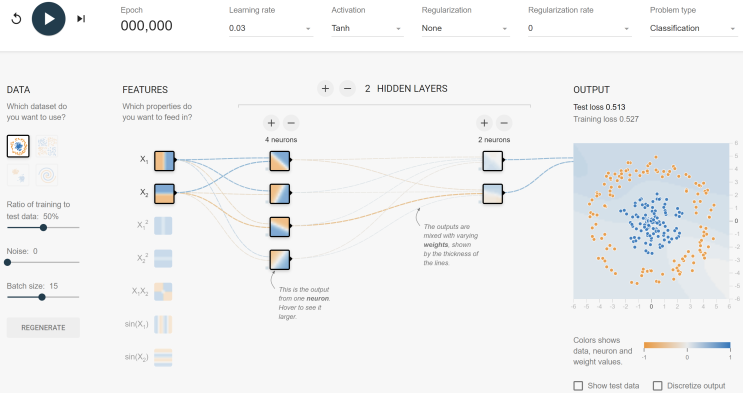Click the output heatmap plot
The width and height of the screenshot is (743, 393).
coord(651,221)
